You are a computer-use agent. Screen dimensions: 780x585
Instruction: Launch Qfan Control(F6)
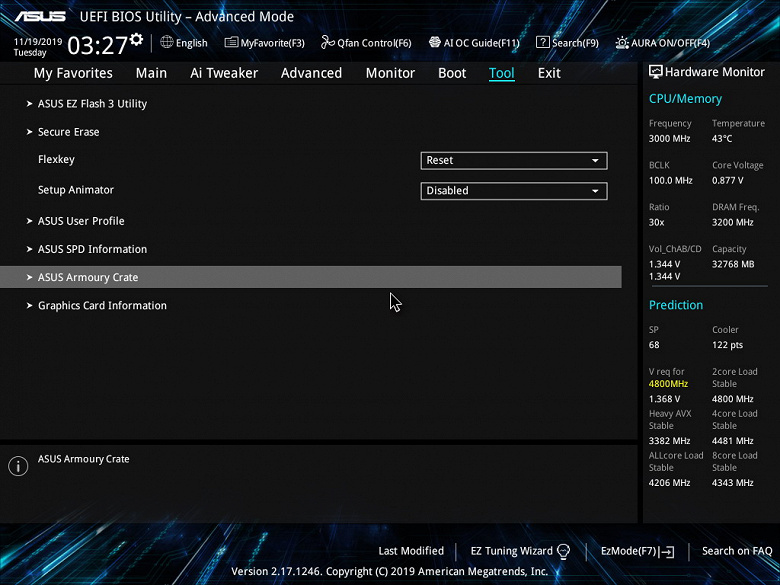tap(374, 43)
